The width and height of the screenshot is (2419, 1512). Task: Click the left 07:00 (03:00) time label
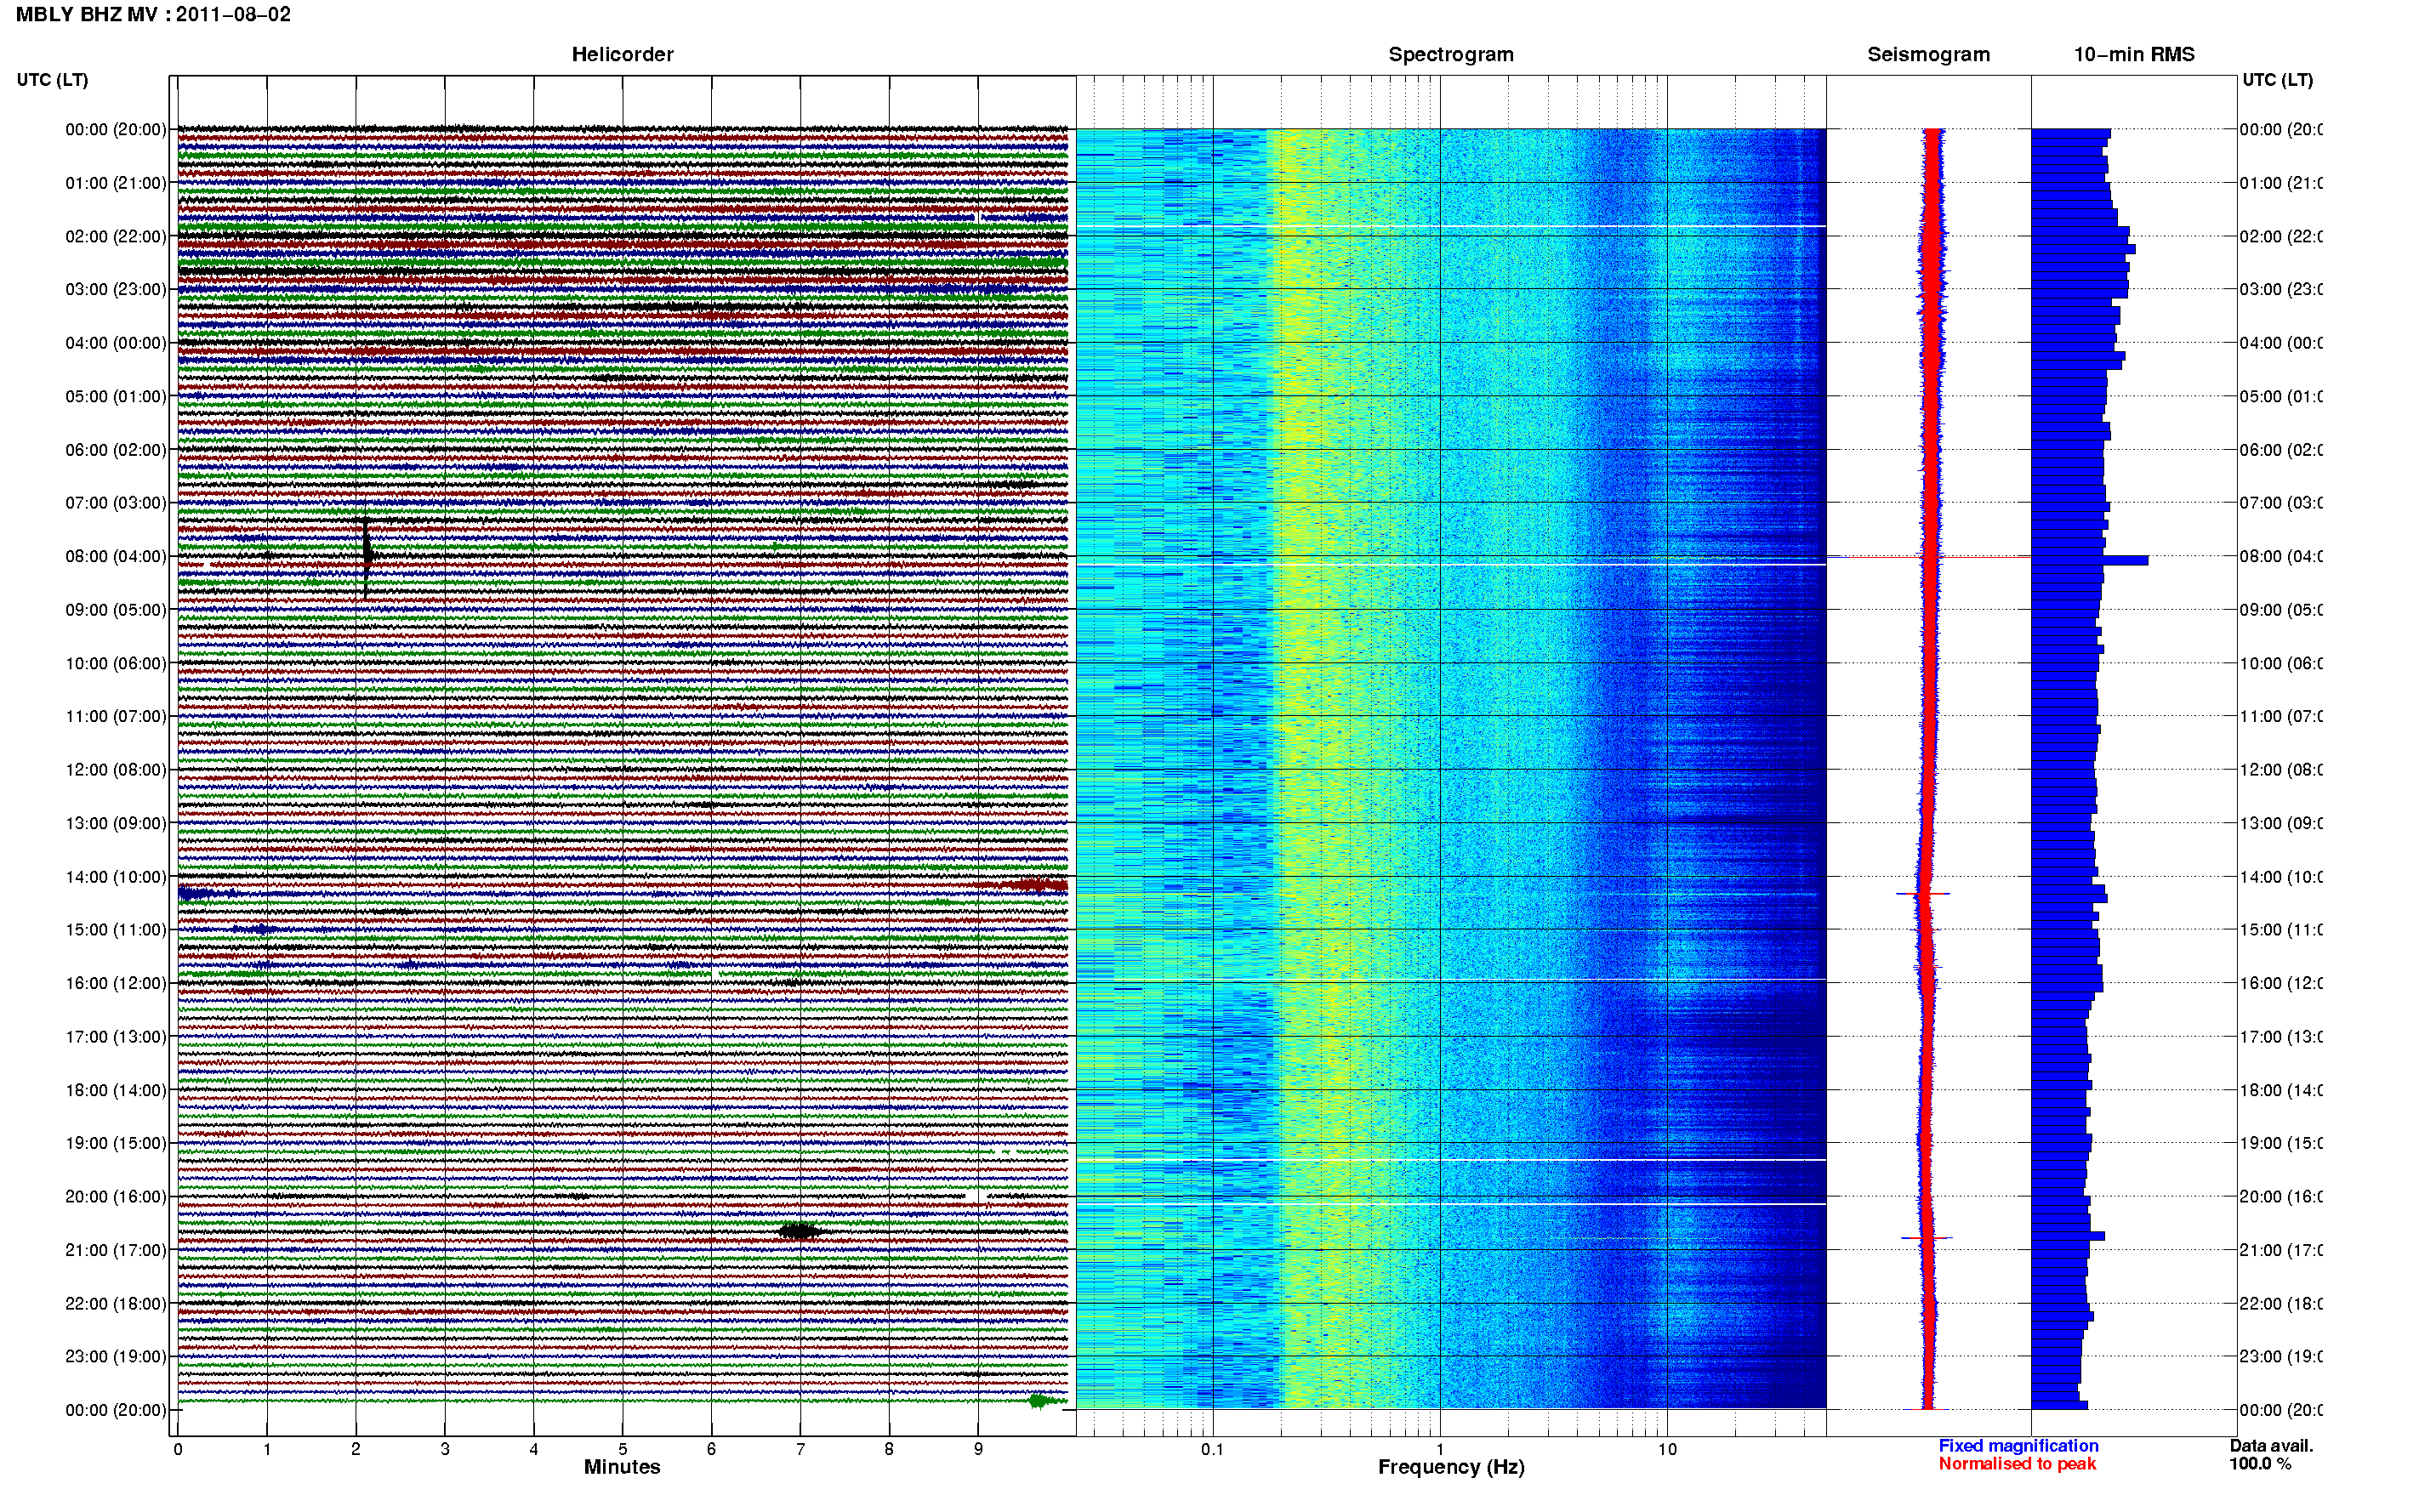[x=116, y=502]
